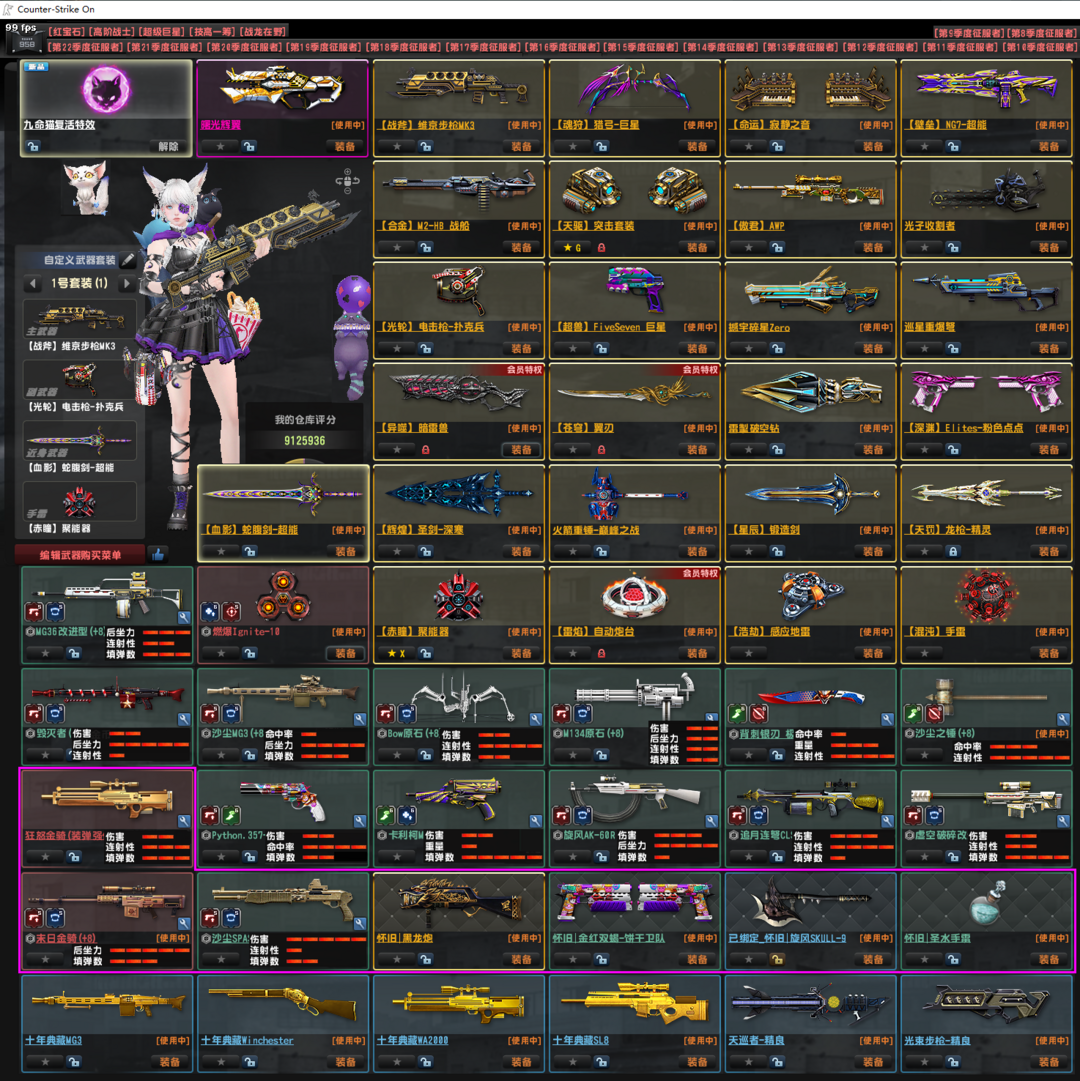Go to the previous weapon set with left arrow
Screen dimensions: 1080x1081
click(x=32, y=283)
